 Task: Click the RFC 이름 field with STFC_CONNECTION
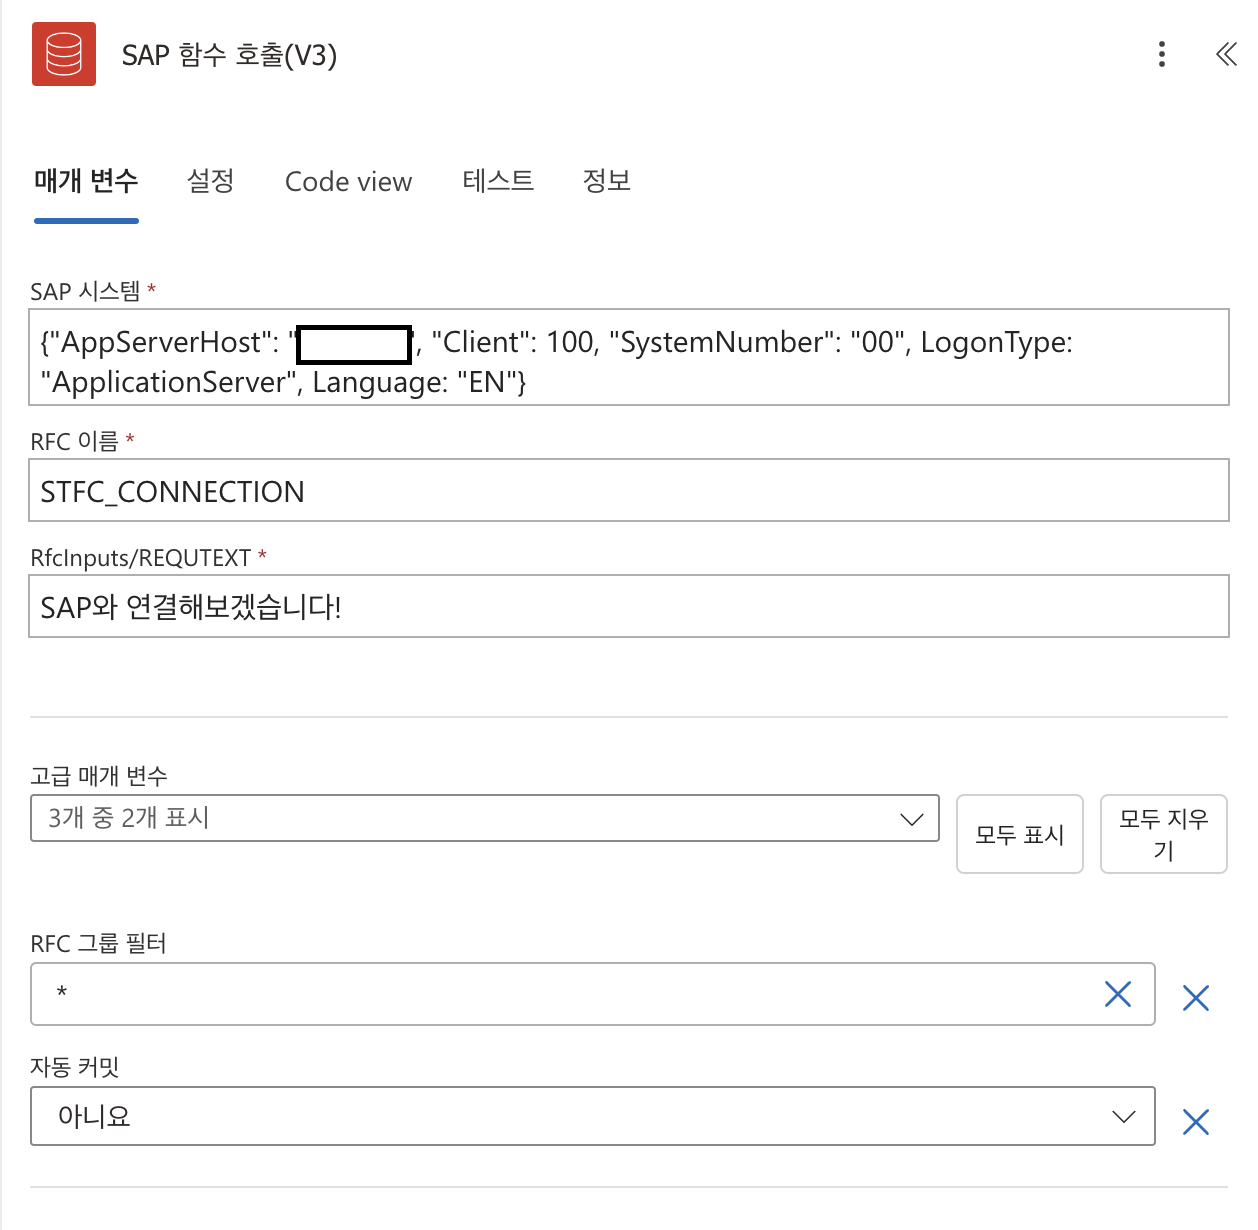(629, 490)
